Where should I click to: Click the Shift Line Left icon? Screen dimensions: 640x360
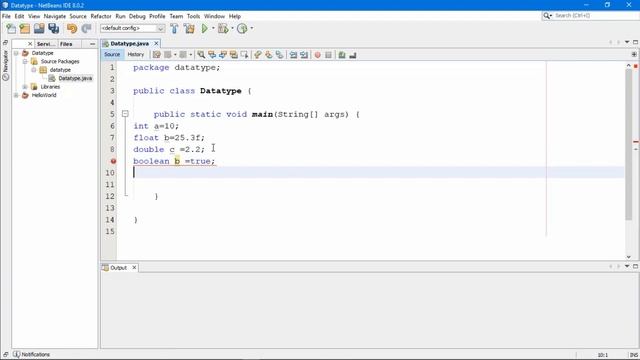click(293, 55)
